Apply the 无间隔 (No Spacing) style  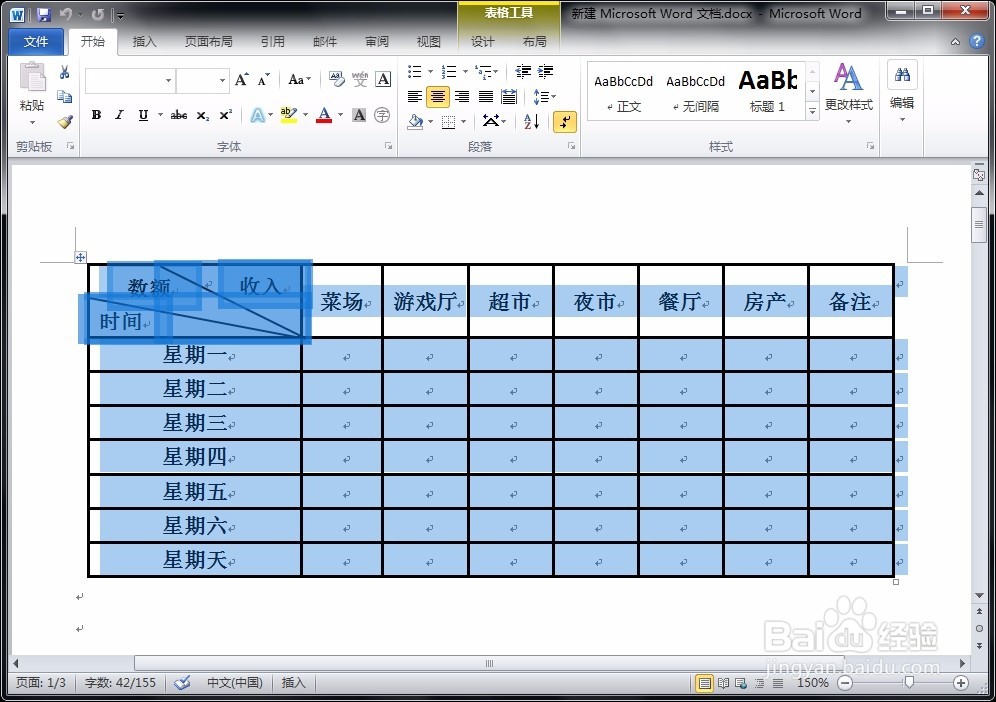[696, 92]
